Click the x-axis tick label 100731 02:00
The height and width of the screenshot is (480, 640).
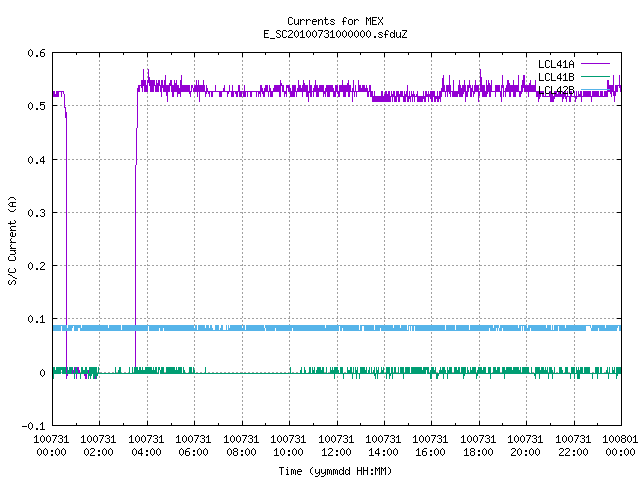(98, 446)
